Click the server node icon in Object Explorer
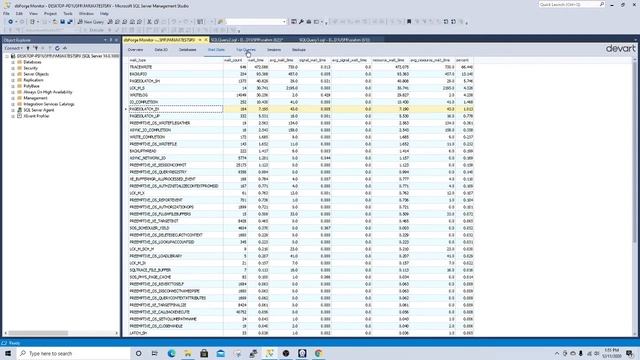Image resolution: width=640 pixels, height=360 pixels. pos(13,56)
